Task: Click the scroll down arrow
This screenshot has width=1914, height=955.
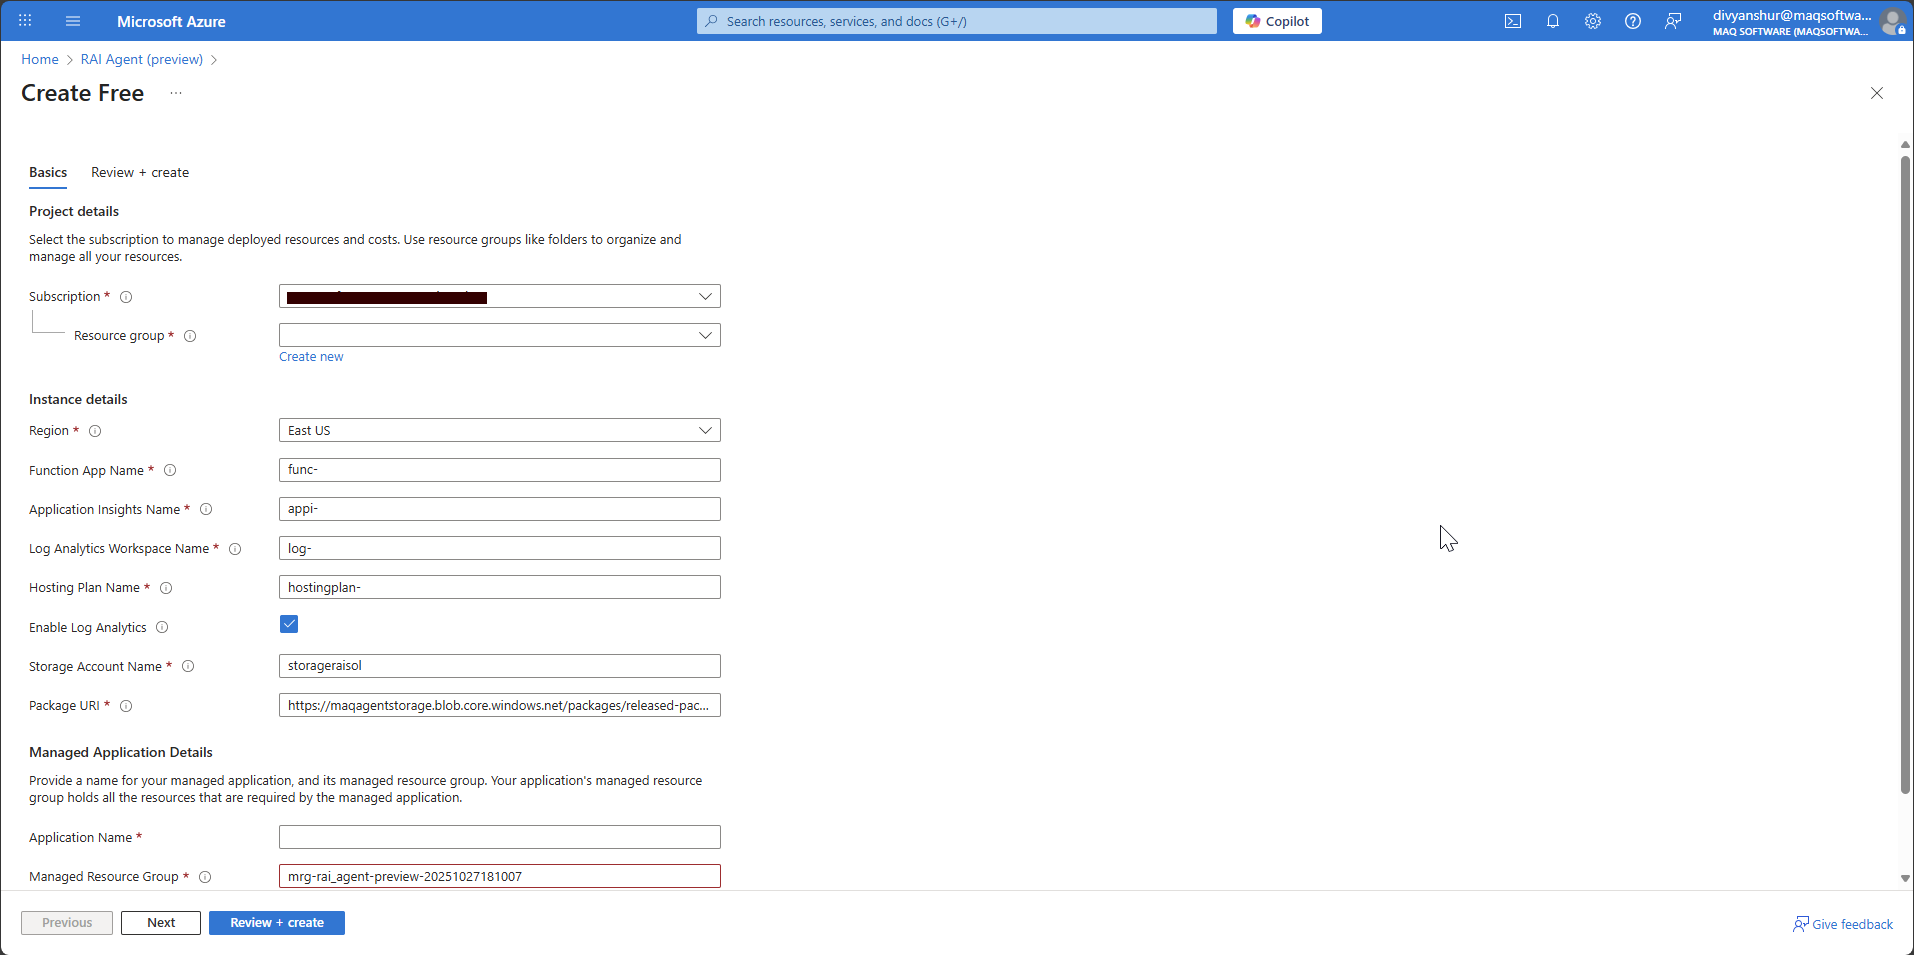Action: 1905,878
